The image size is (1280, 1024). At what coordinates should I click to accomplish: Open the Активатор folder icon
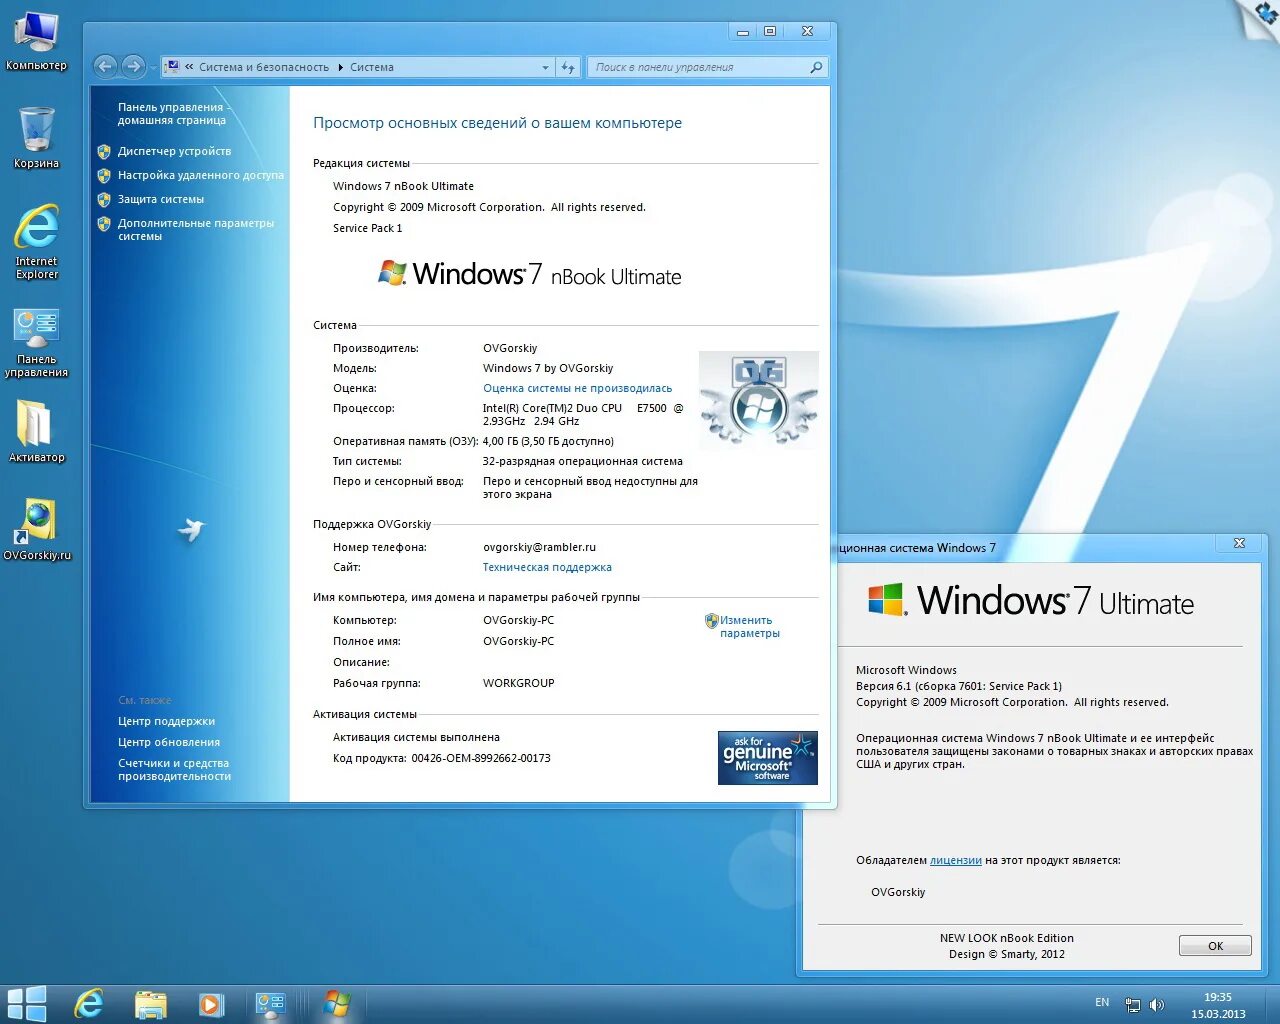[36, 431]
